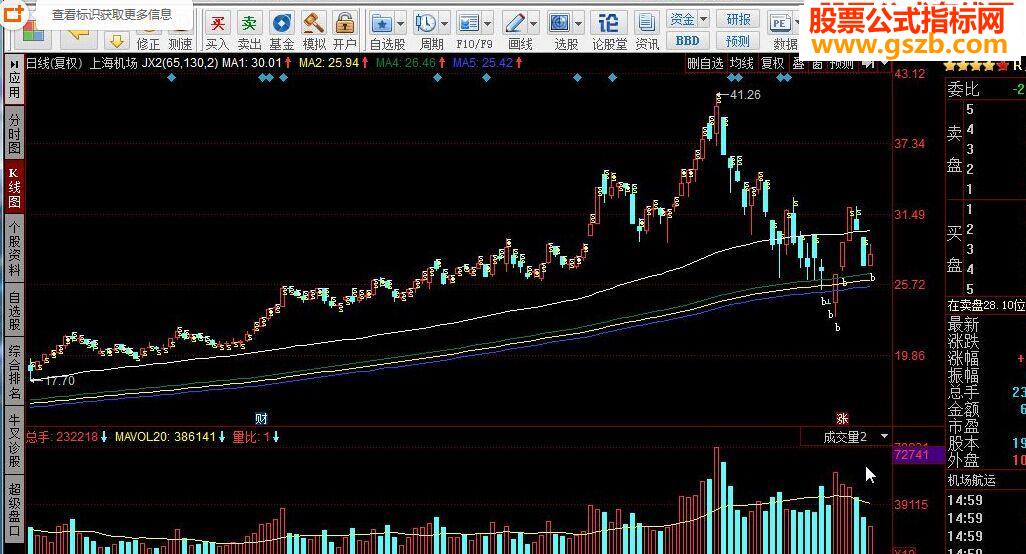Expand the 周期 period dropdown arrow
Image resolution: width=1026 pixels, height=554 pixels.
(x=444, y=24)
